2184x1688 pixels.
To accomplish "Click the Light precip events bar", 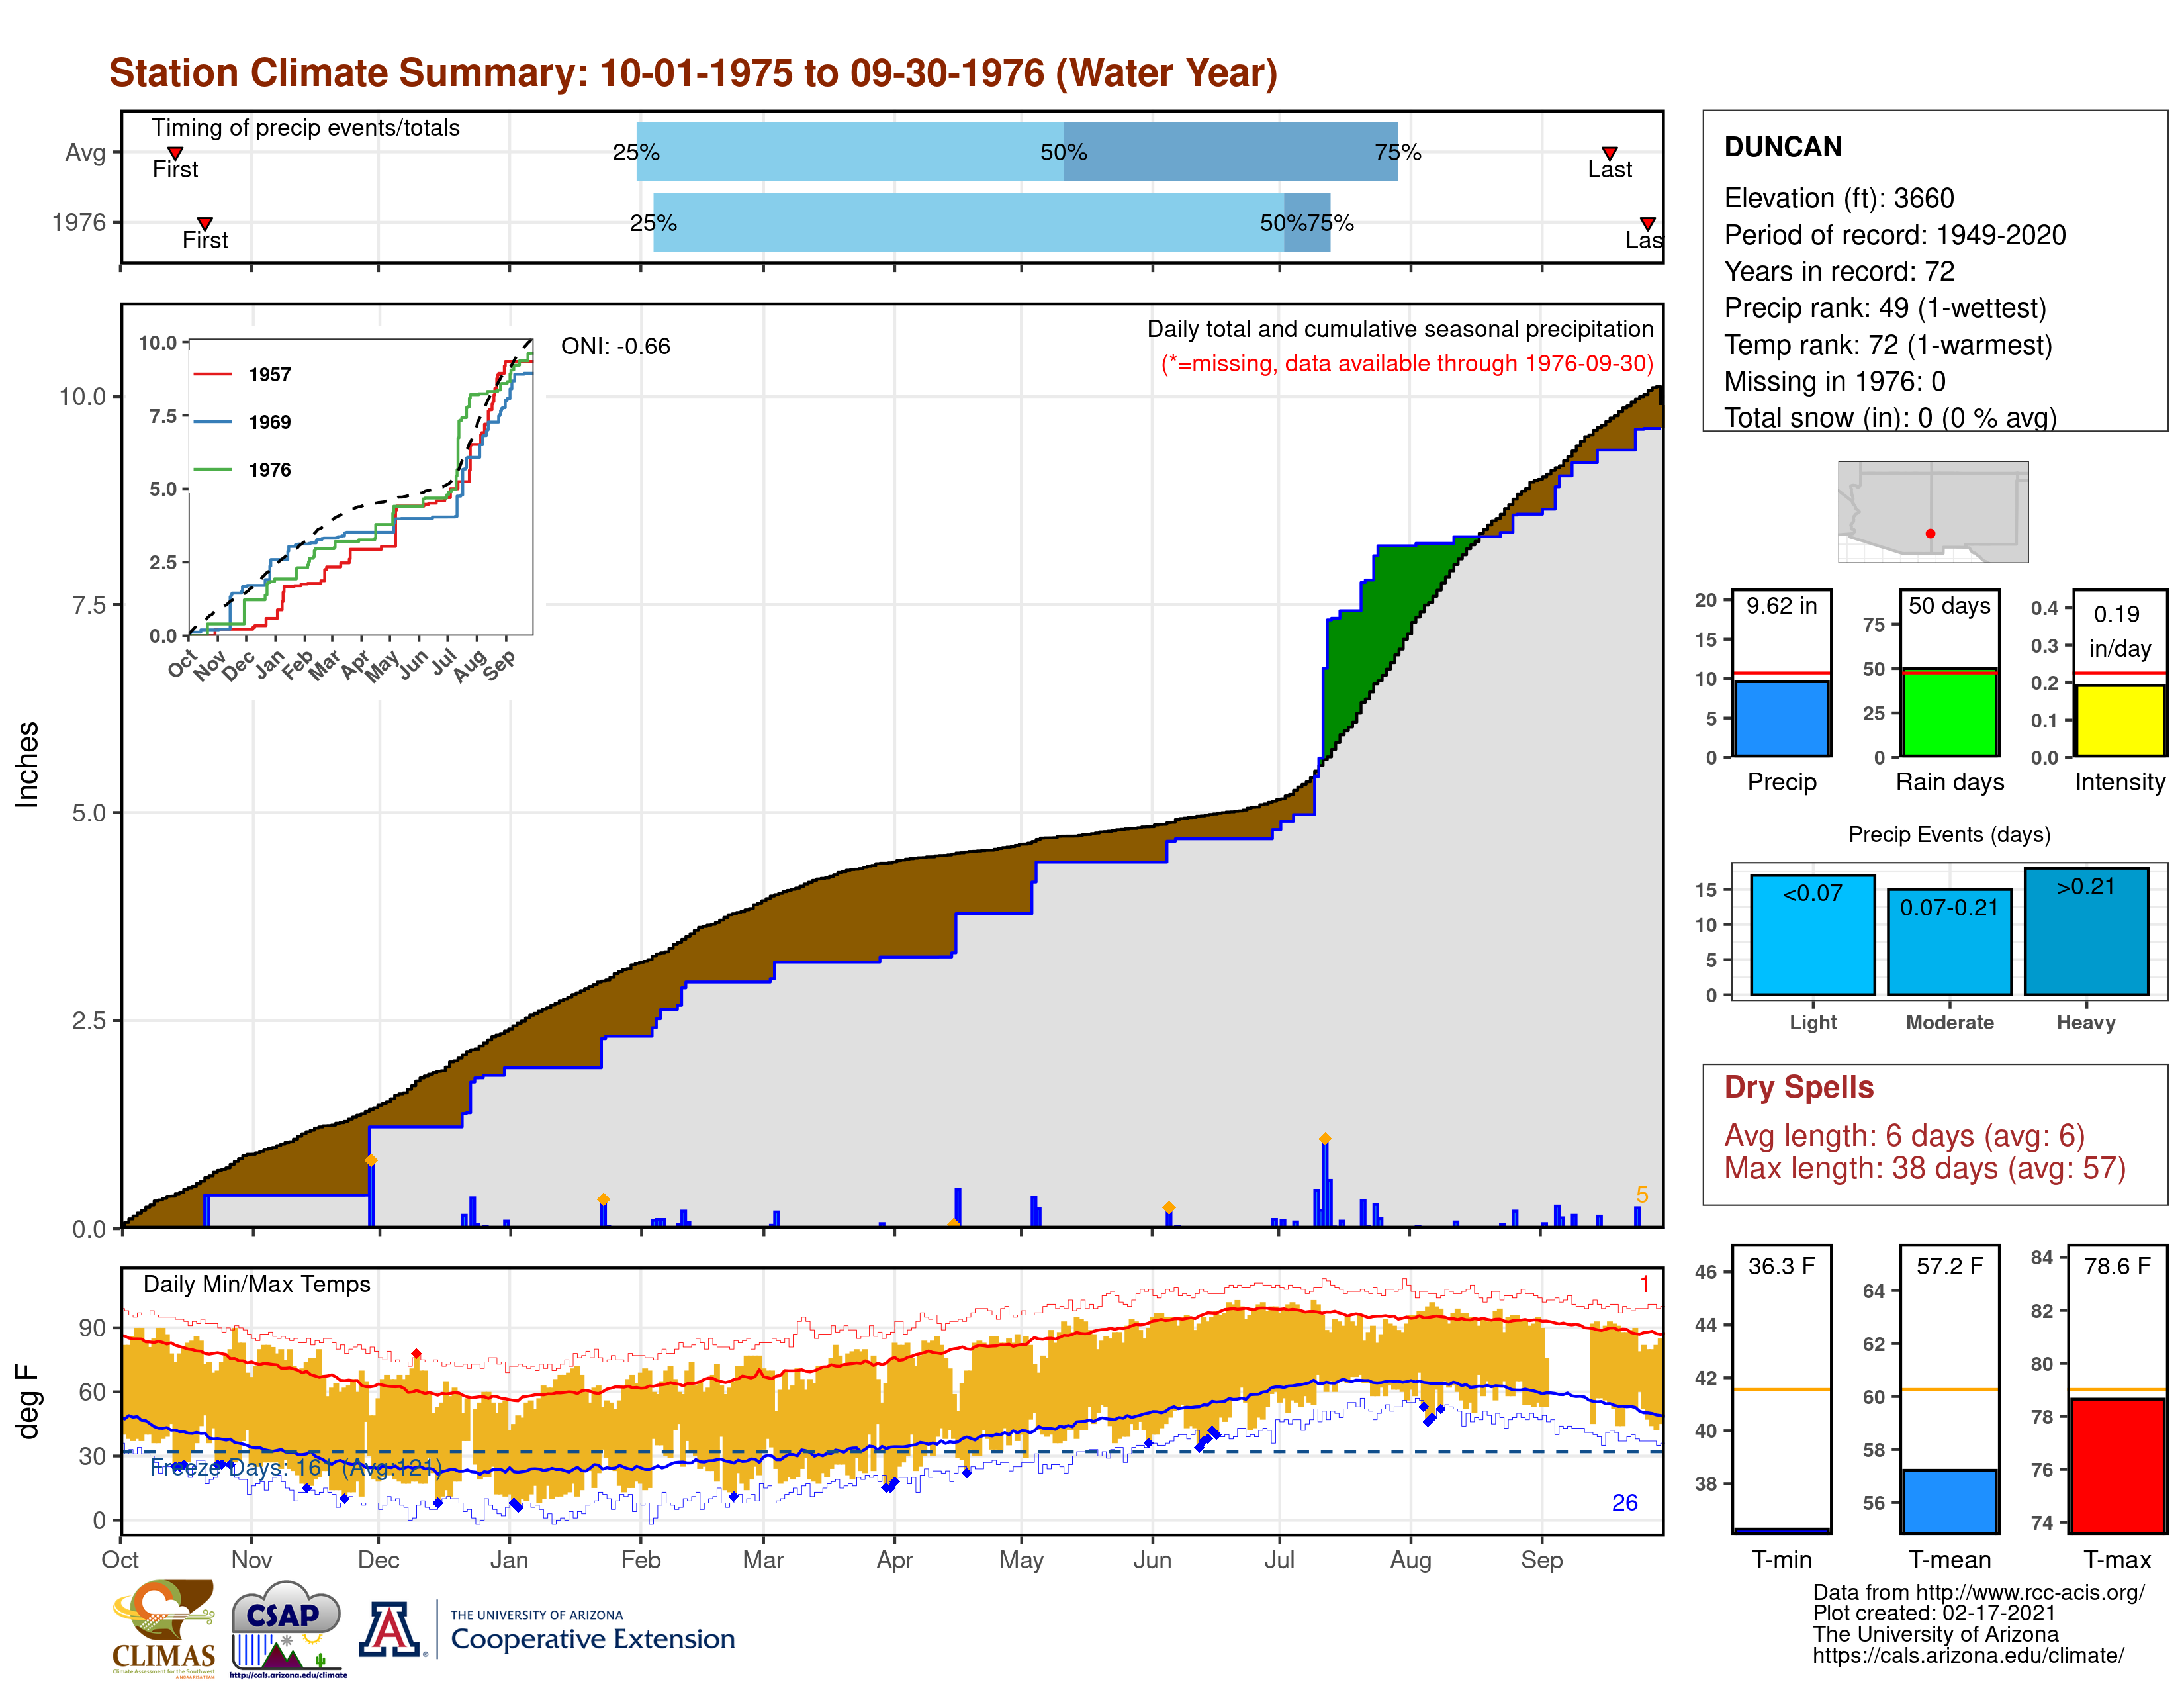I will coord(1812,935).
